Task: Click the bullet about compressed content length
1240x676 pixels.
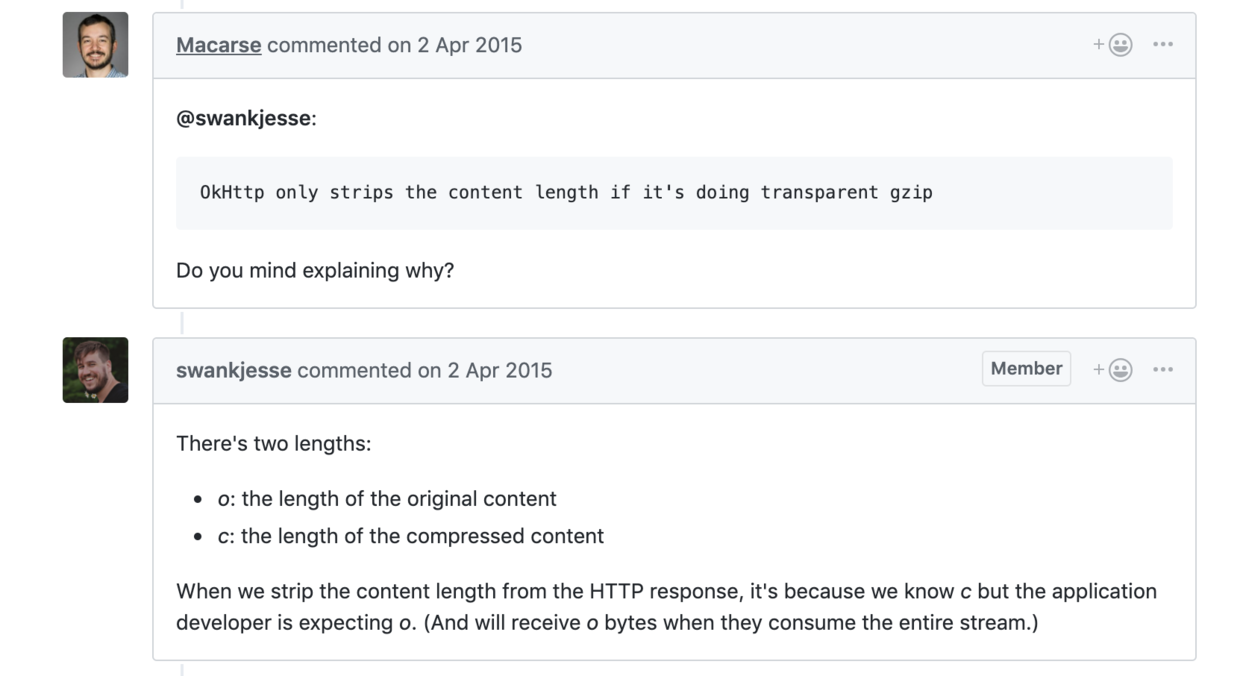Action: (x=411, y=536)
